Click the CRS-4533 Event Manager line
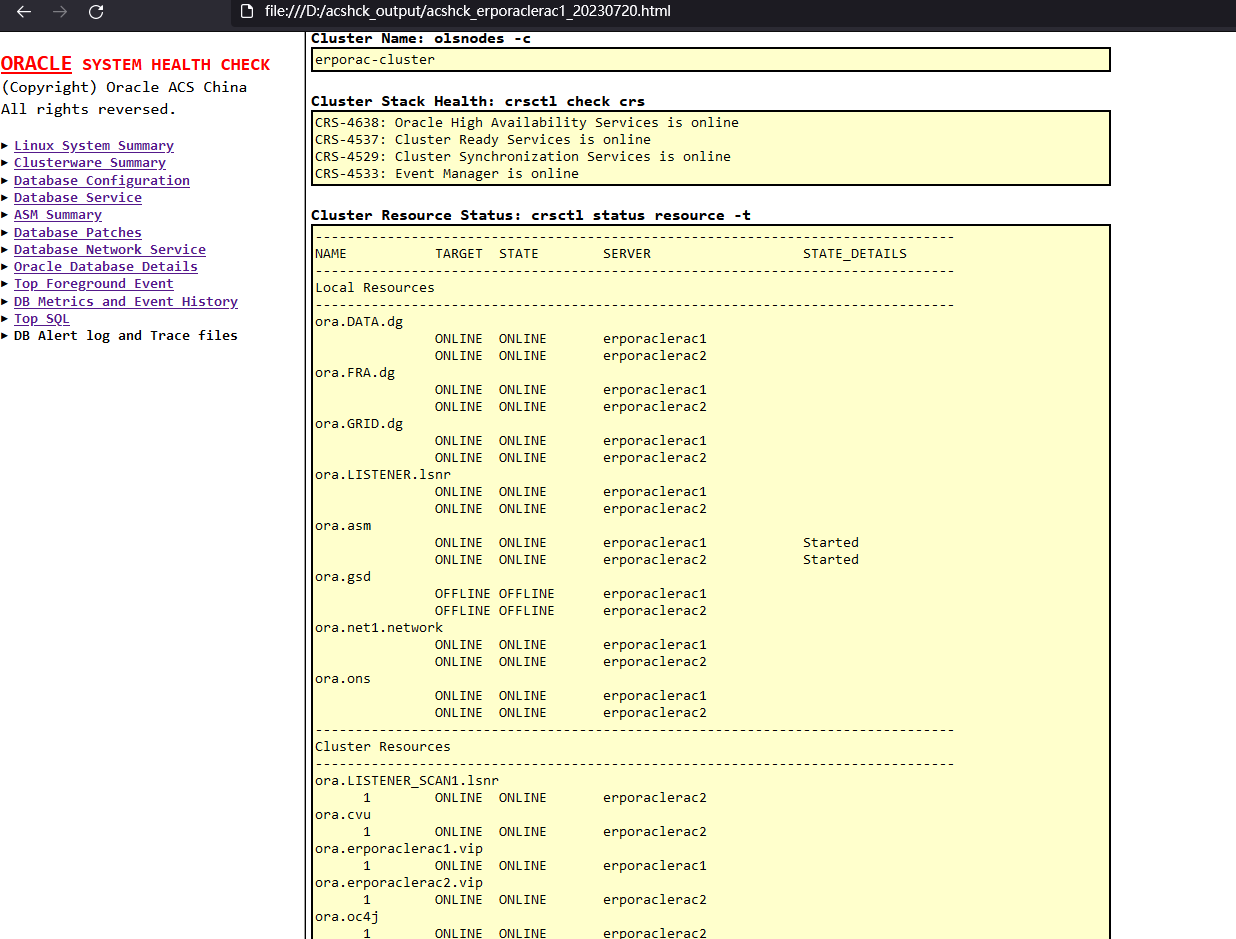1236x939 pixels. [447, 174]
